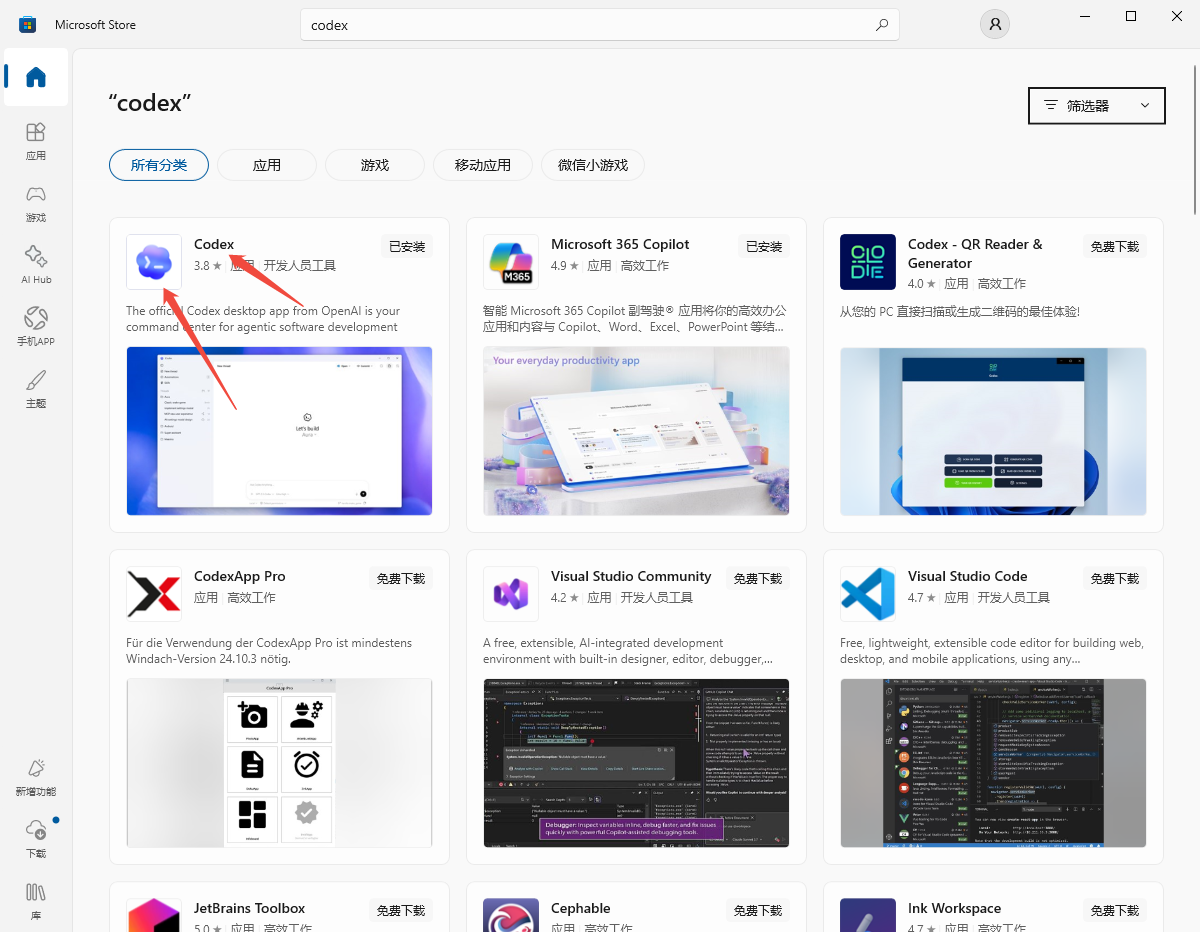Screen dimensions: 1200x932
Task: Open CodexApp Pro screenshot thumbnail
Action: pos(279,763)
